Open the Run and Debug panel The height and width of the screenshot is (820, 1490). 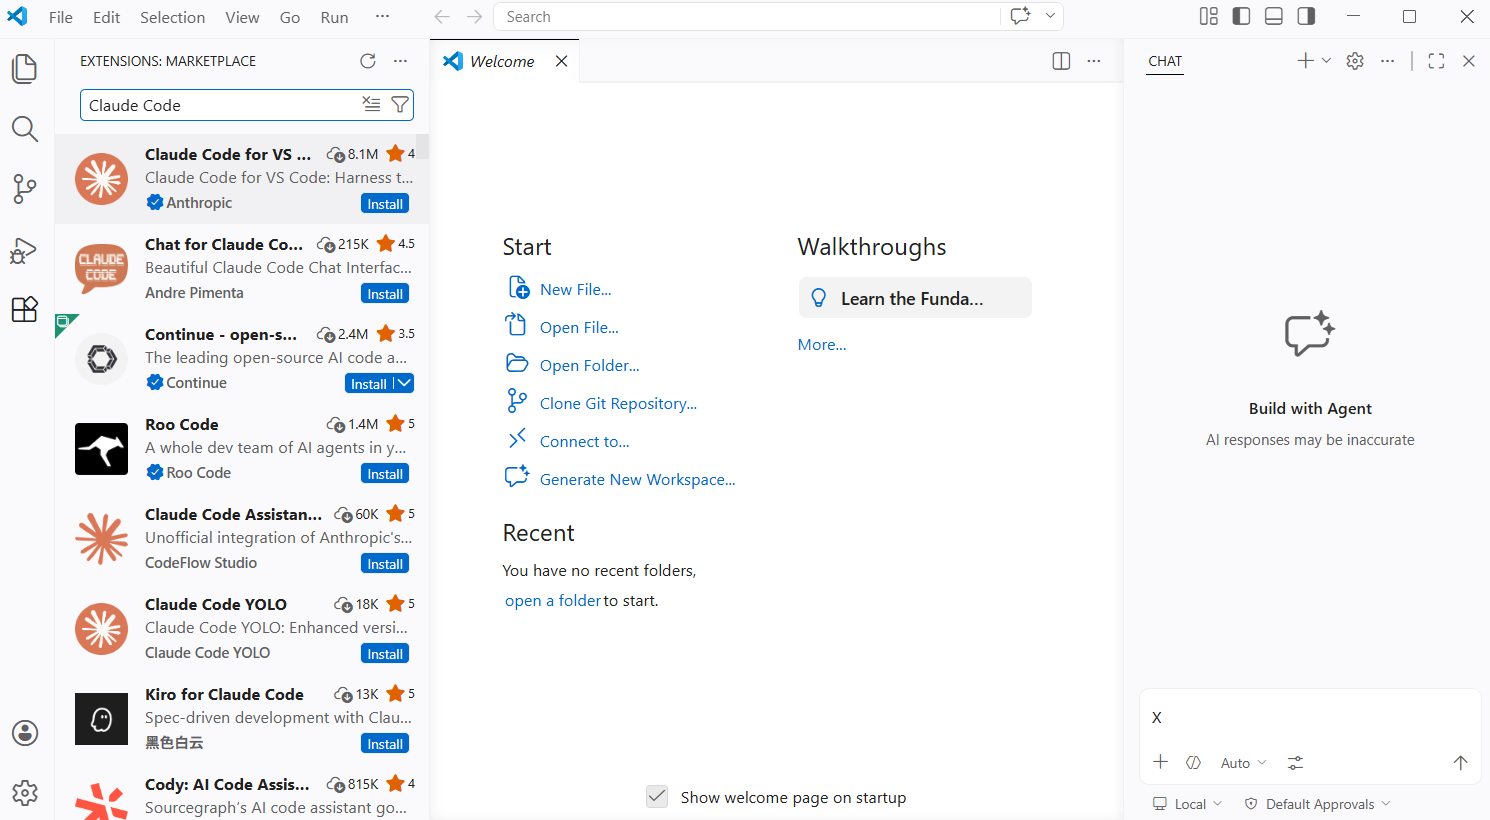[24, 250]
